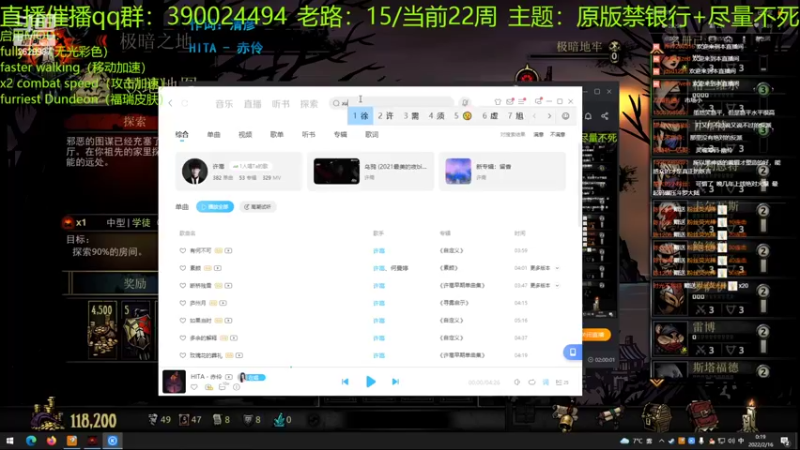Switch to the 专辑 search results tab
800x450 pixels.
click(x=340, y=135)
